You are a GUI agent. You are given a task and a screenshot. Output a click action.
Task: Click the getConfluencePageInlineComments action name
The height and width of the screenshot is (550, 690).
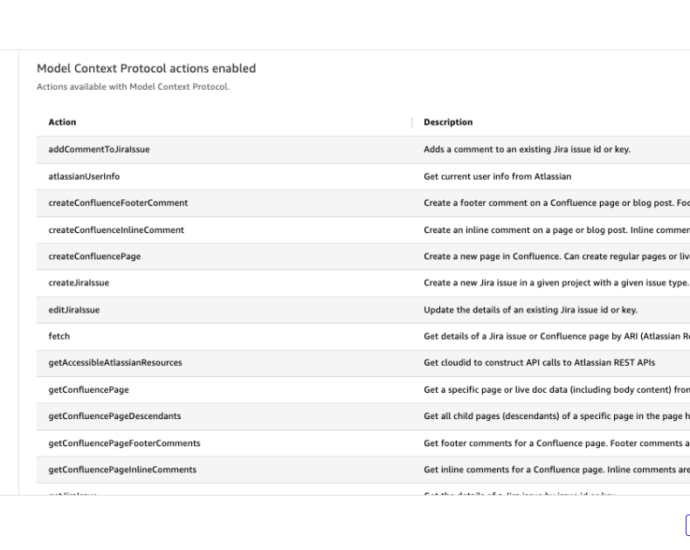coord(122,469)
